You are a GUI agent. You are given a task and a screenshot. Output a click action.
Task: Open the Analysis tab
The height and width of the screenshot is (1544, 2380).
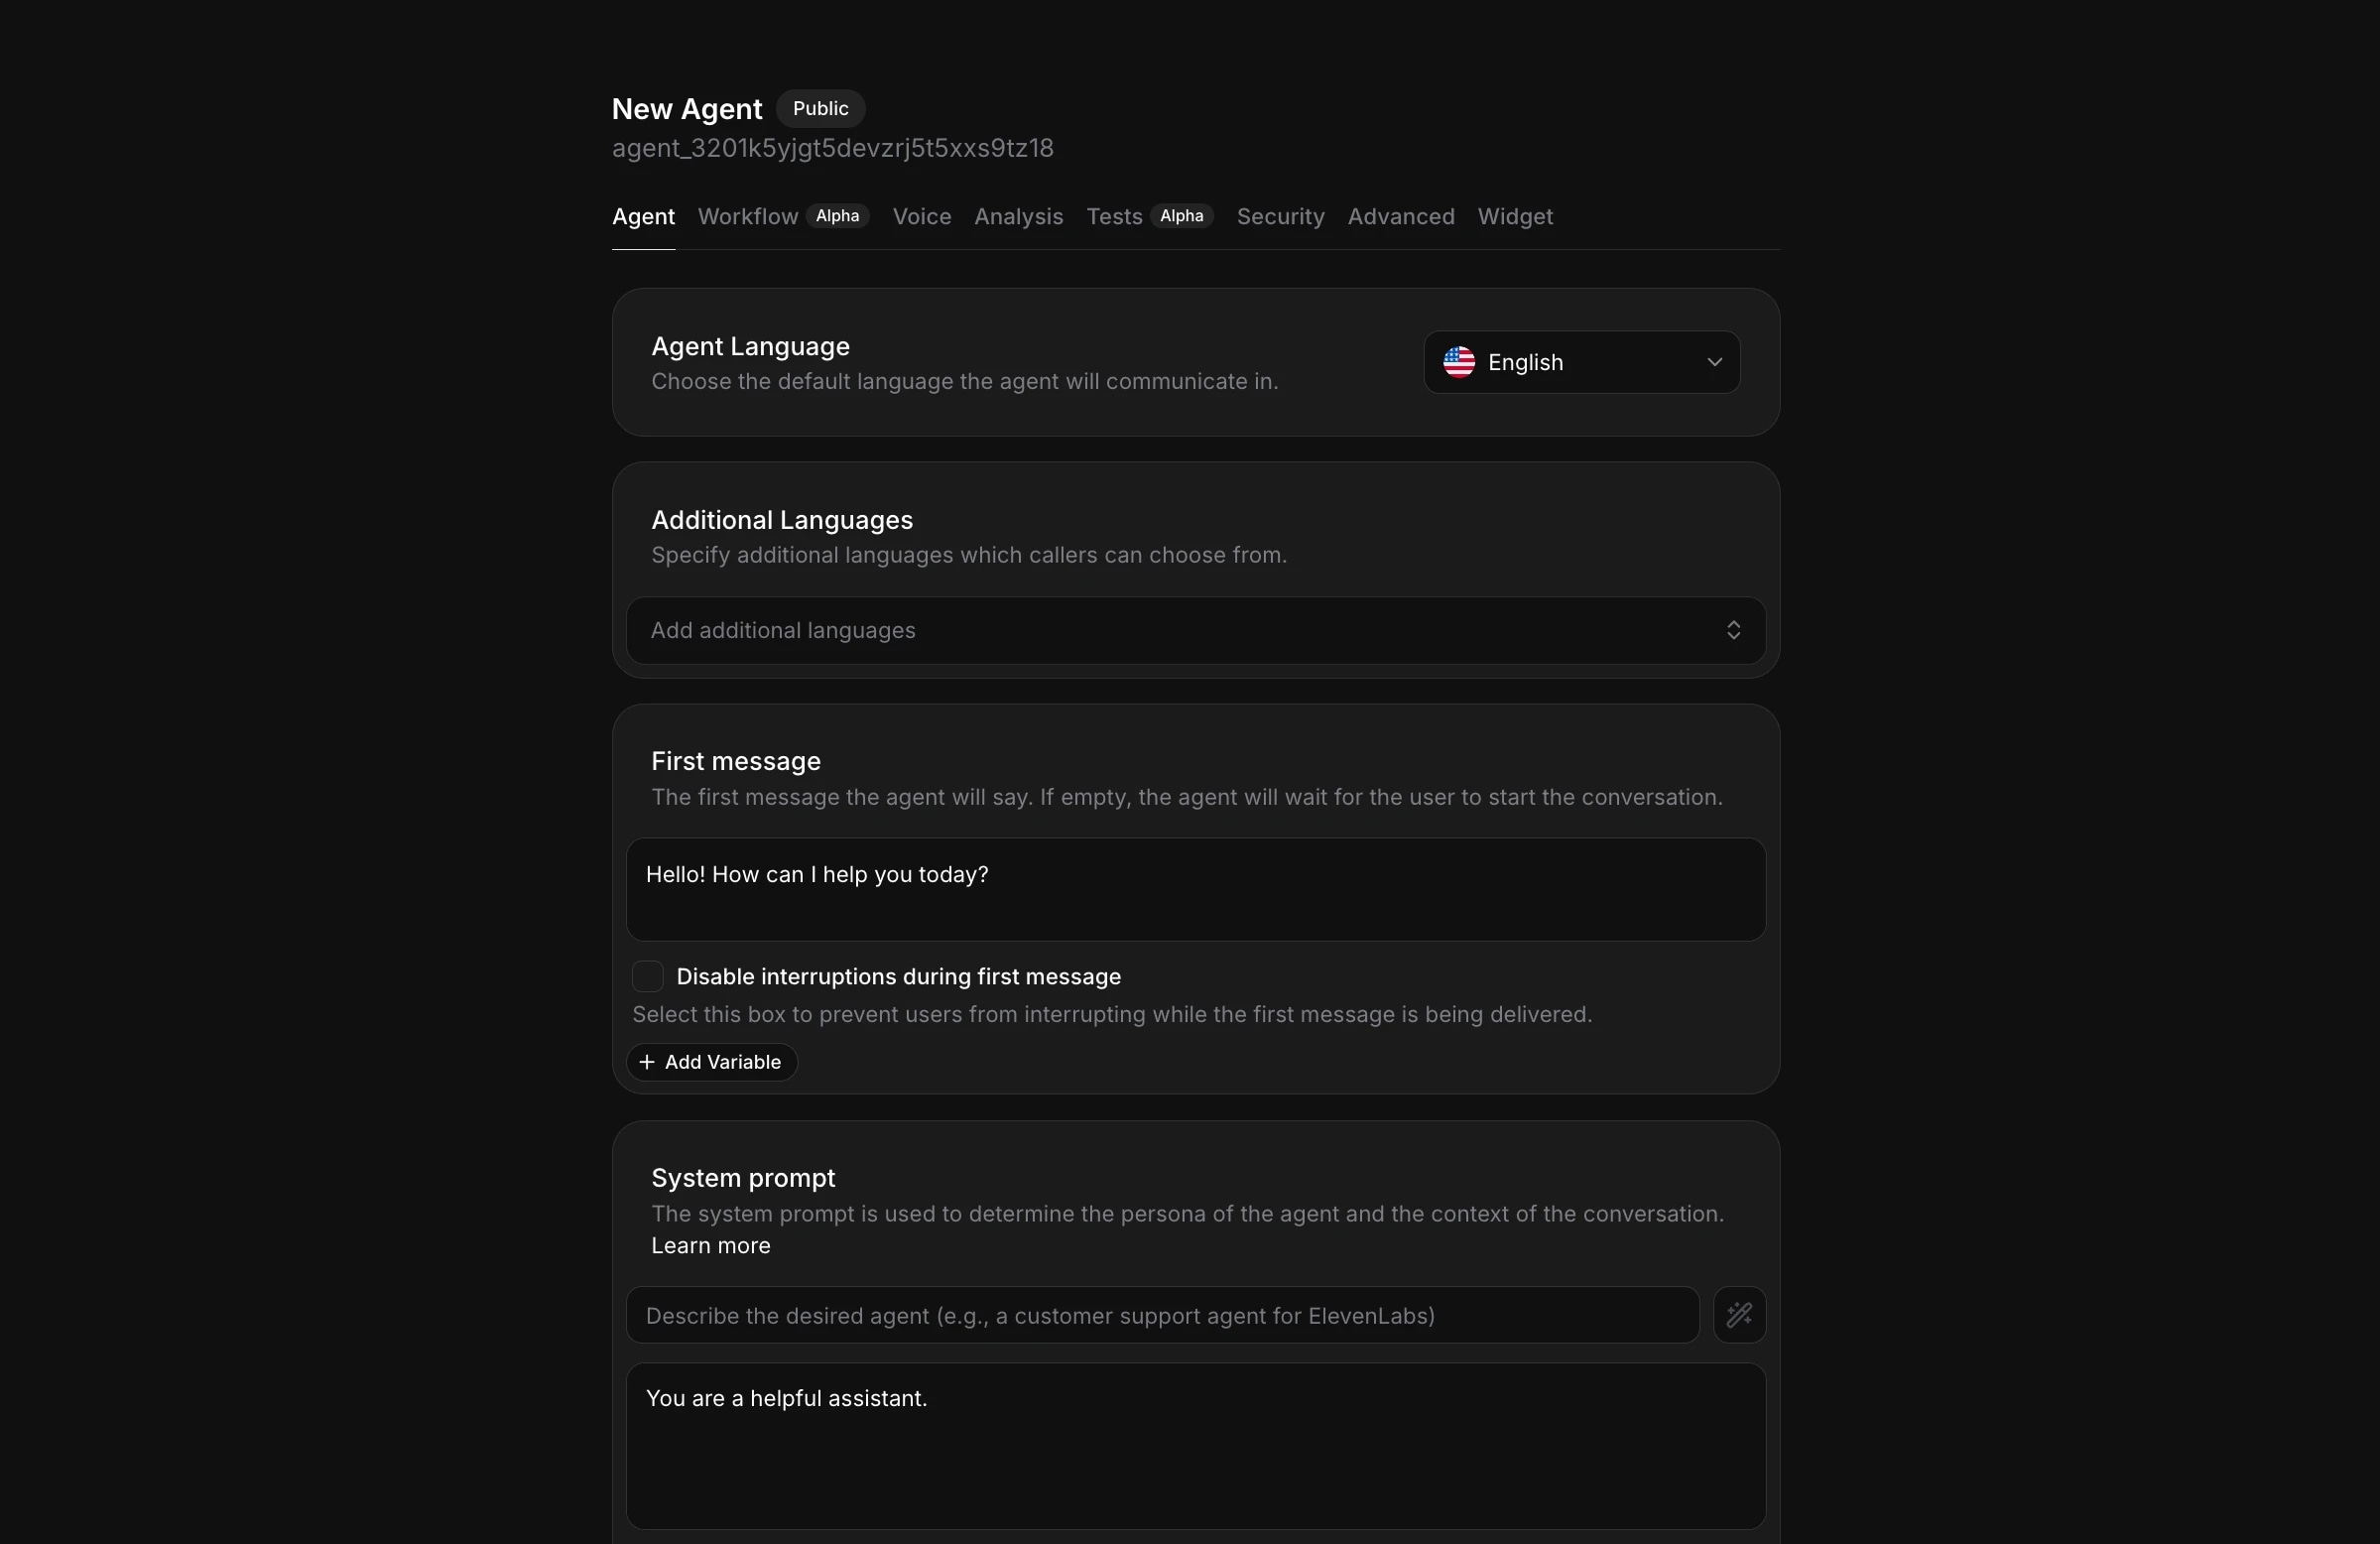click(1018, 216)
